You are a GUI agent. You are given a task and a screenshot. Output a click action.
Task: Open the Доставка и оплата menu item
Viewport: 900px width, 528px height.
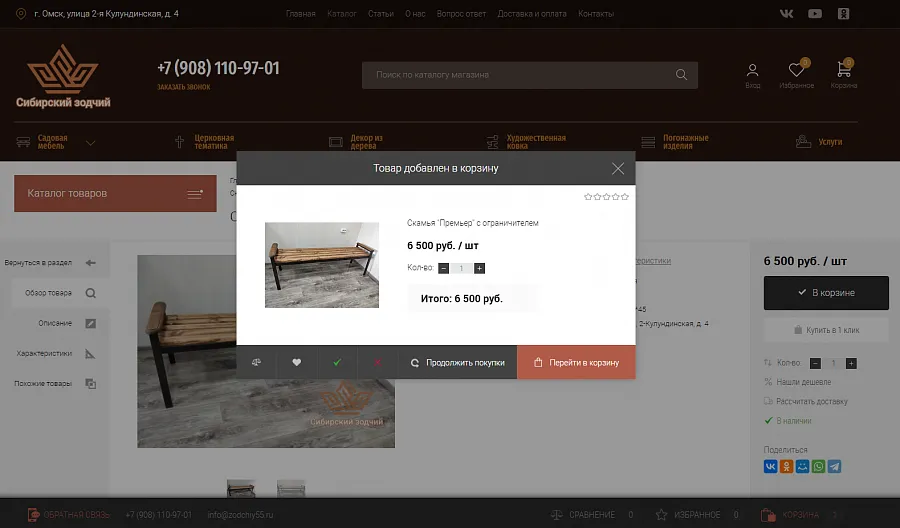pyautogui.click(x=532, y=14)
